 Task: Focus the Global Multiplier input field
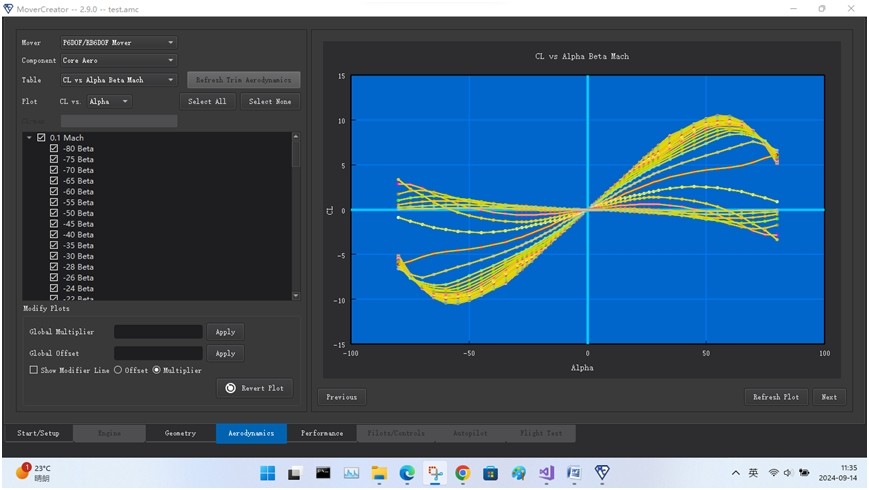pyautogui.click(x=158, y=331)
